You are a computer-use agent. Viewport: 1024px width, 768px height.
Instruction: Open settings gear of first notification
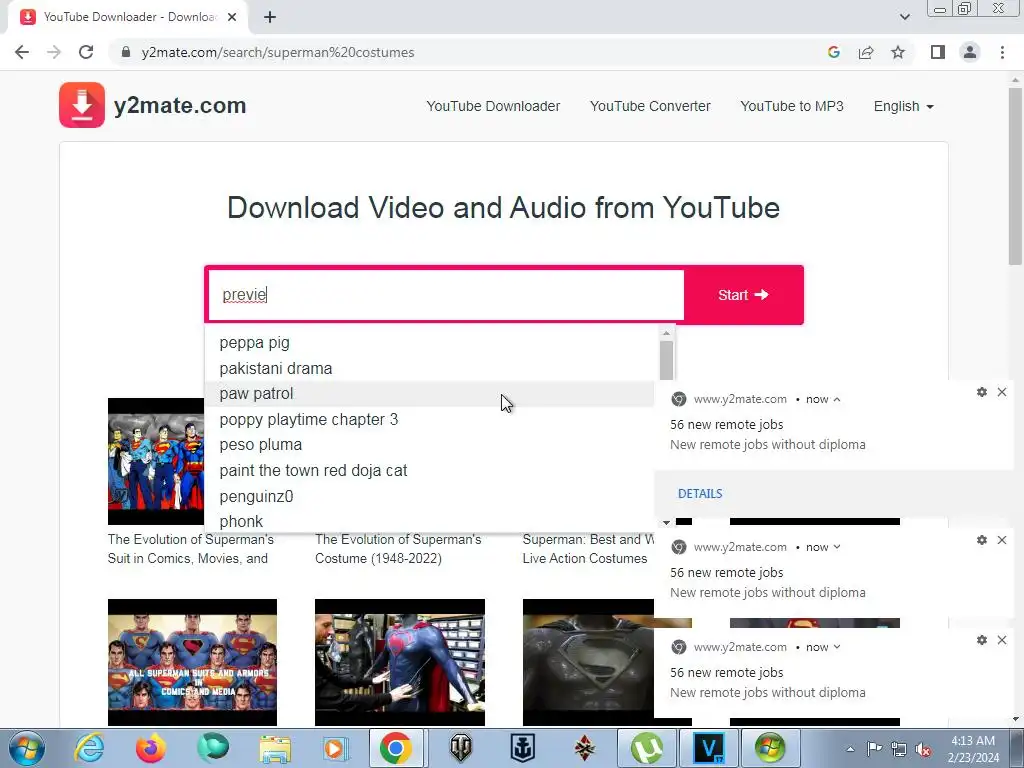982,392
